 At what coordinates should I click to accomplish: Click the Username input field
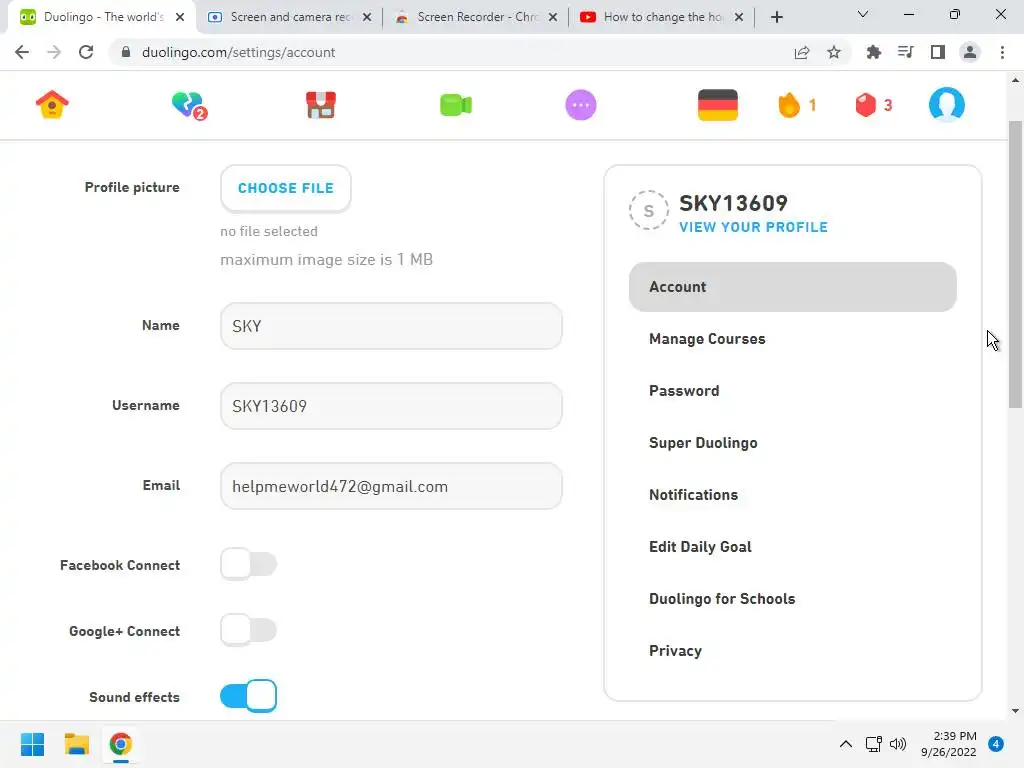(x=391, y=406)
